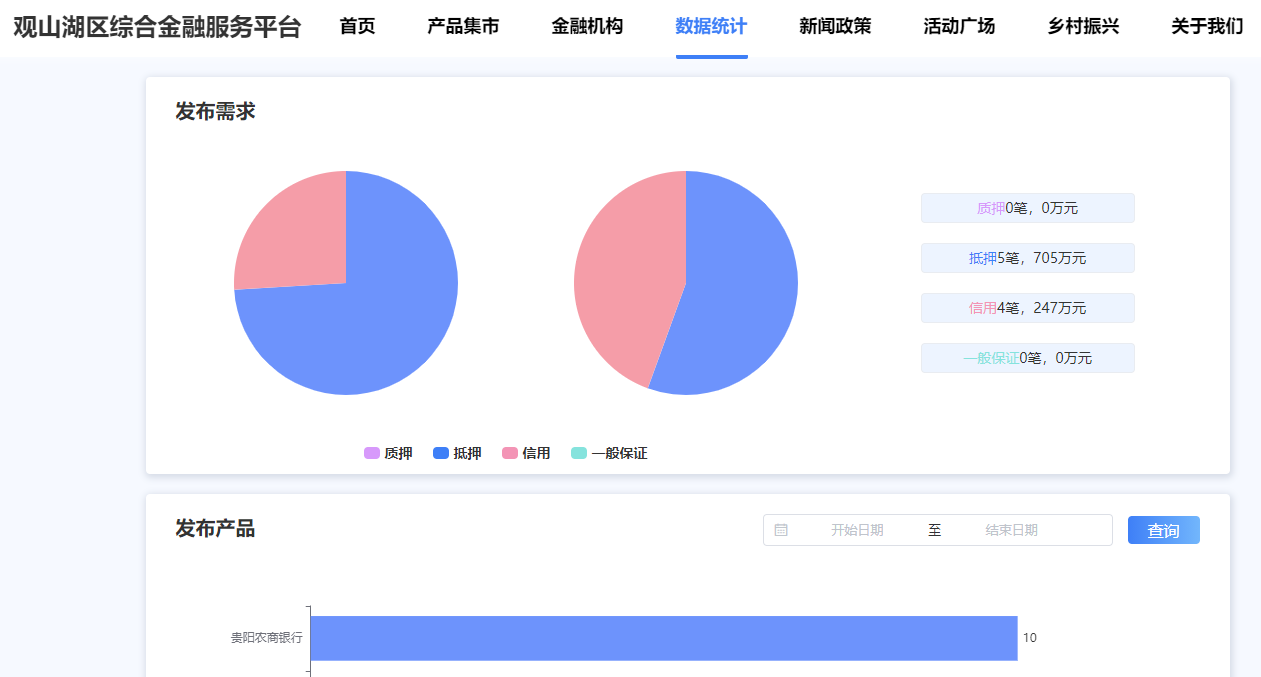
Task: Click the 结束日期 input field
Action: pos(1011,530)
